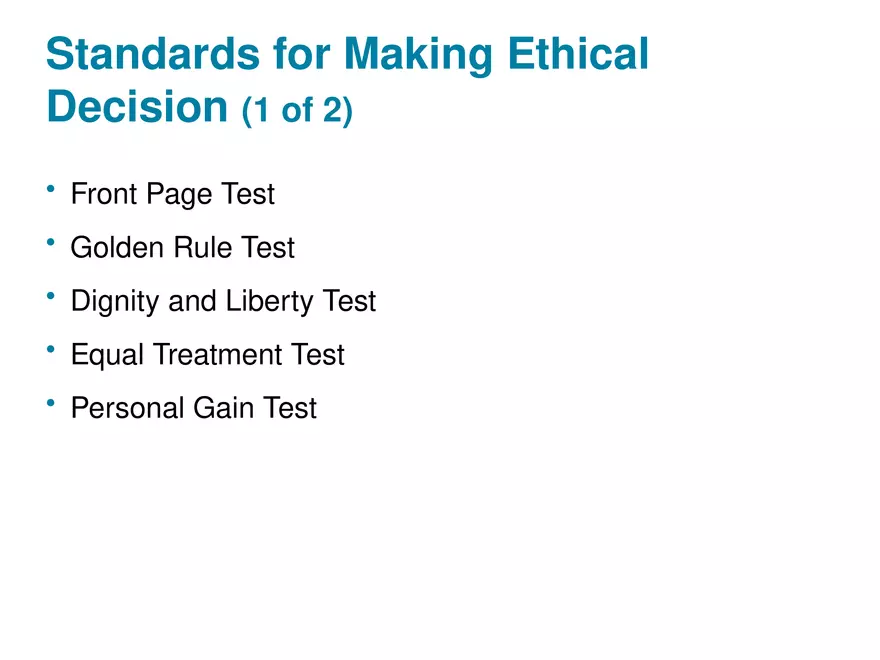Click the bullet dot before Dignity and Liberty Test
The width and height of the screenshot is (880, 660).
pyautogui.click(x=50, y=296)
